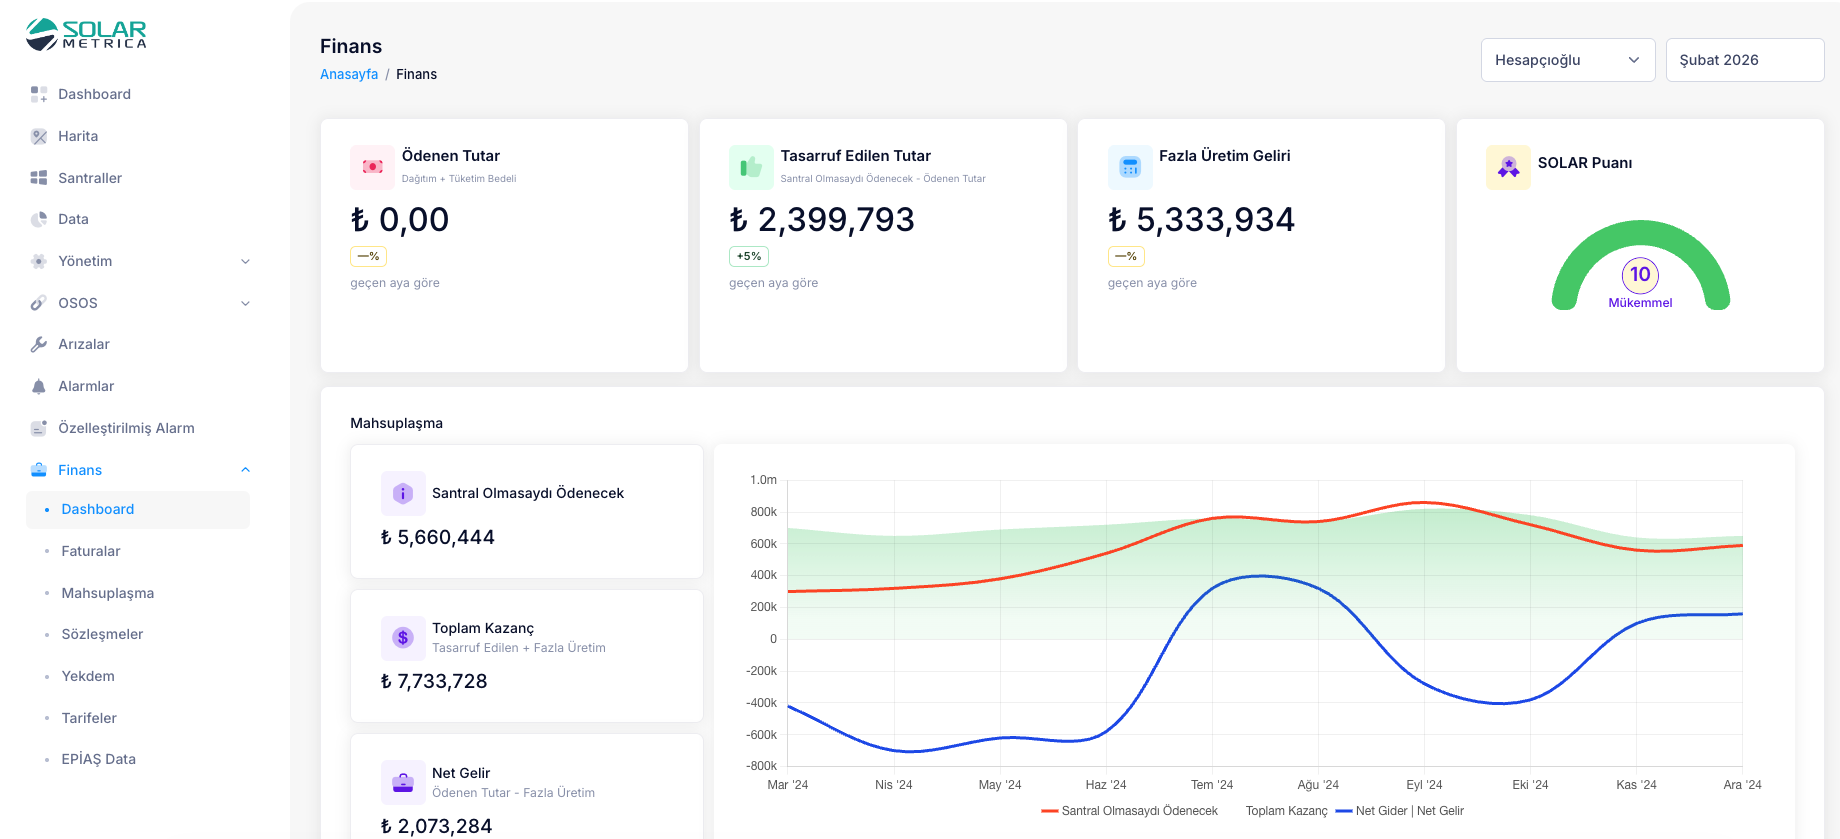Click the Data pie chart icon
1840x839 pixels.
pos(39,219)
